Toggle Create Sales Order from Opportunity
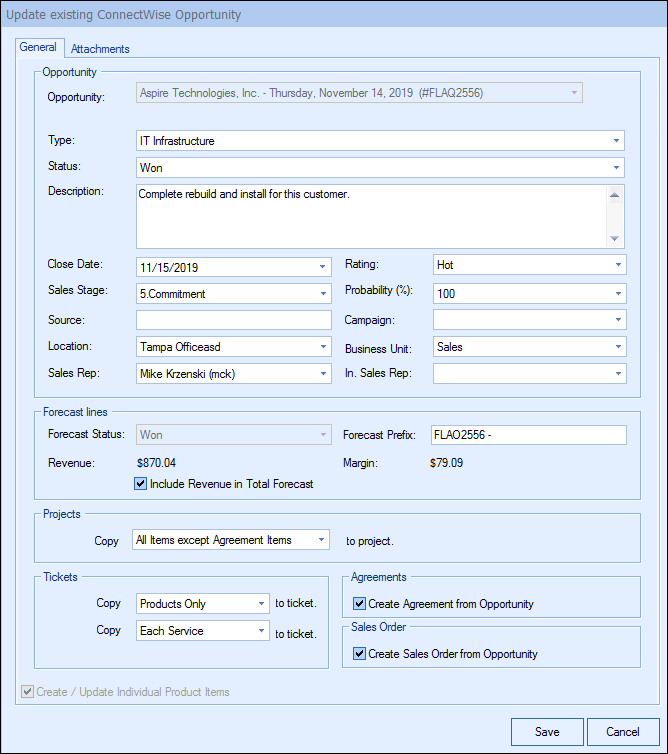The width and height of the screenshot is (668, 754). click(x=360, y=654)
